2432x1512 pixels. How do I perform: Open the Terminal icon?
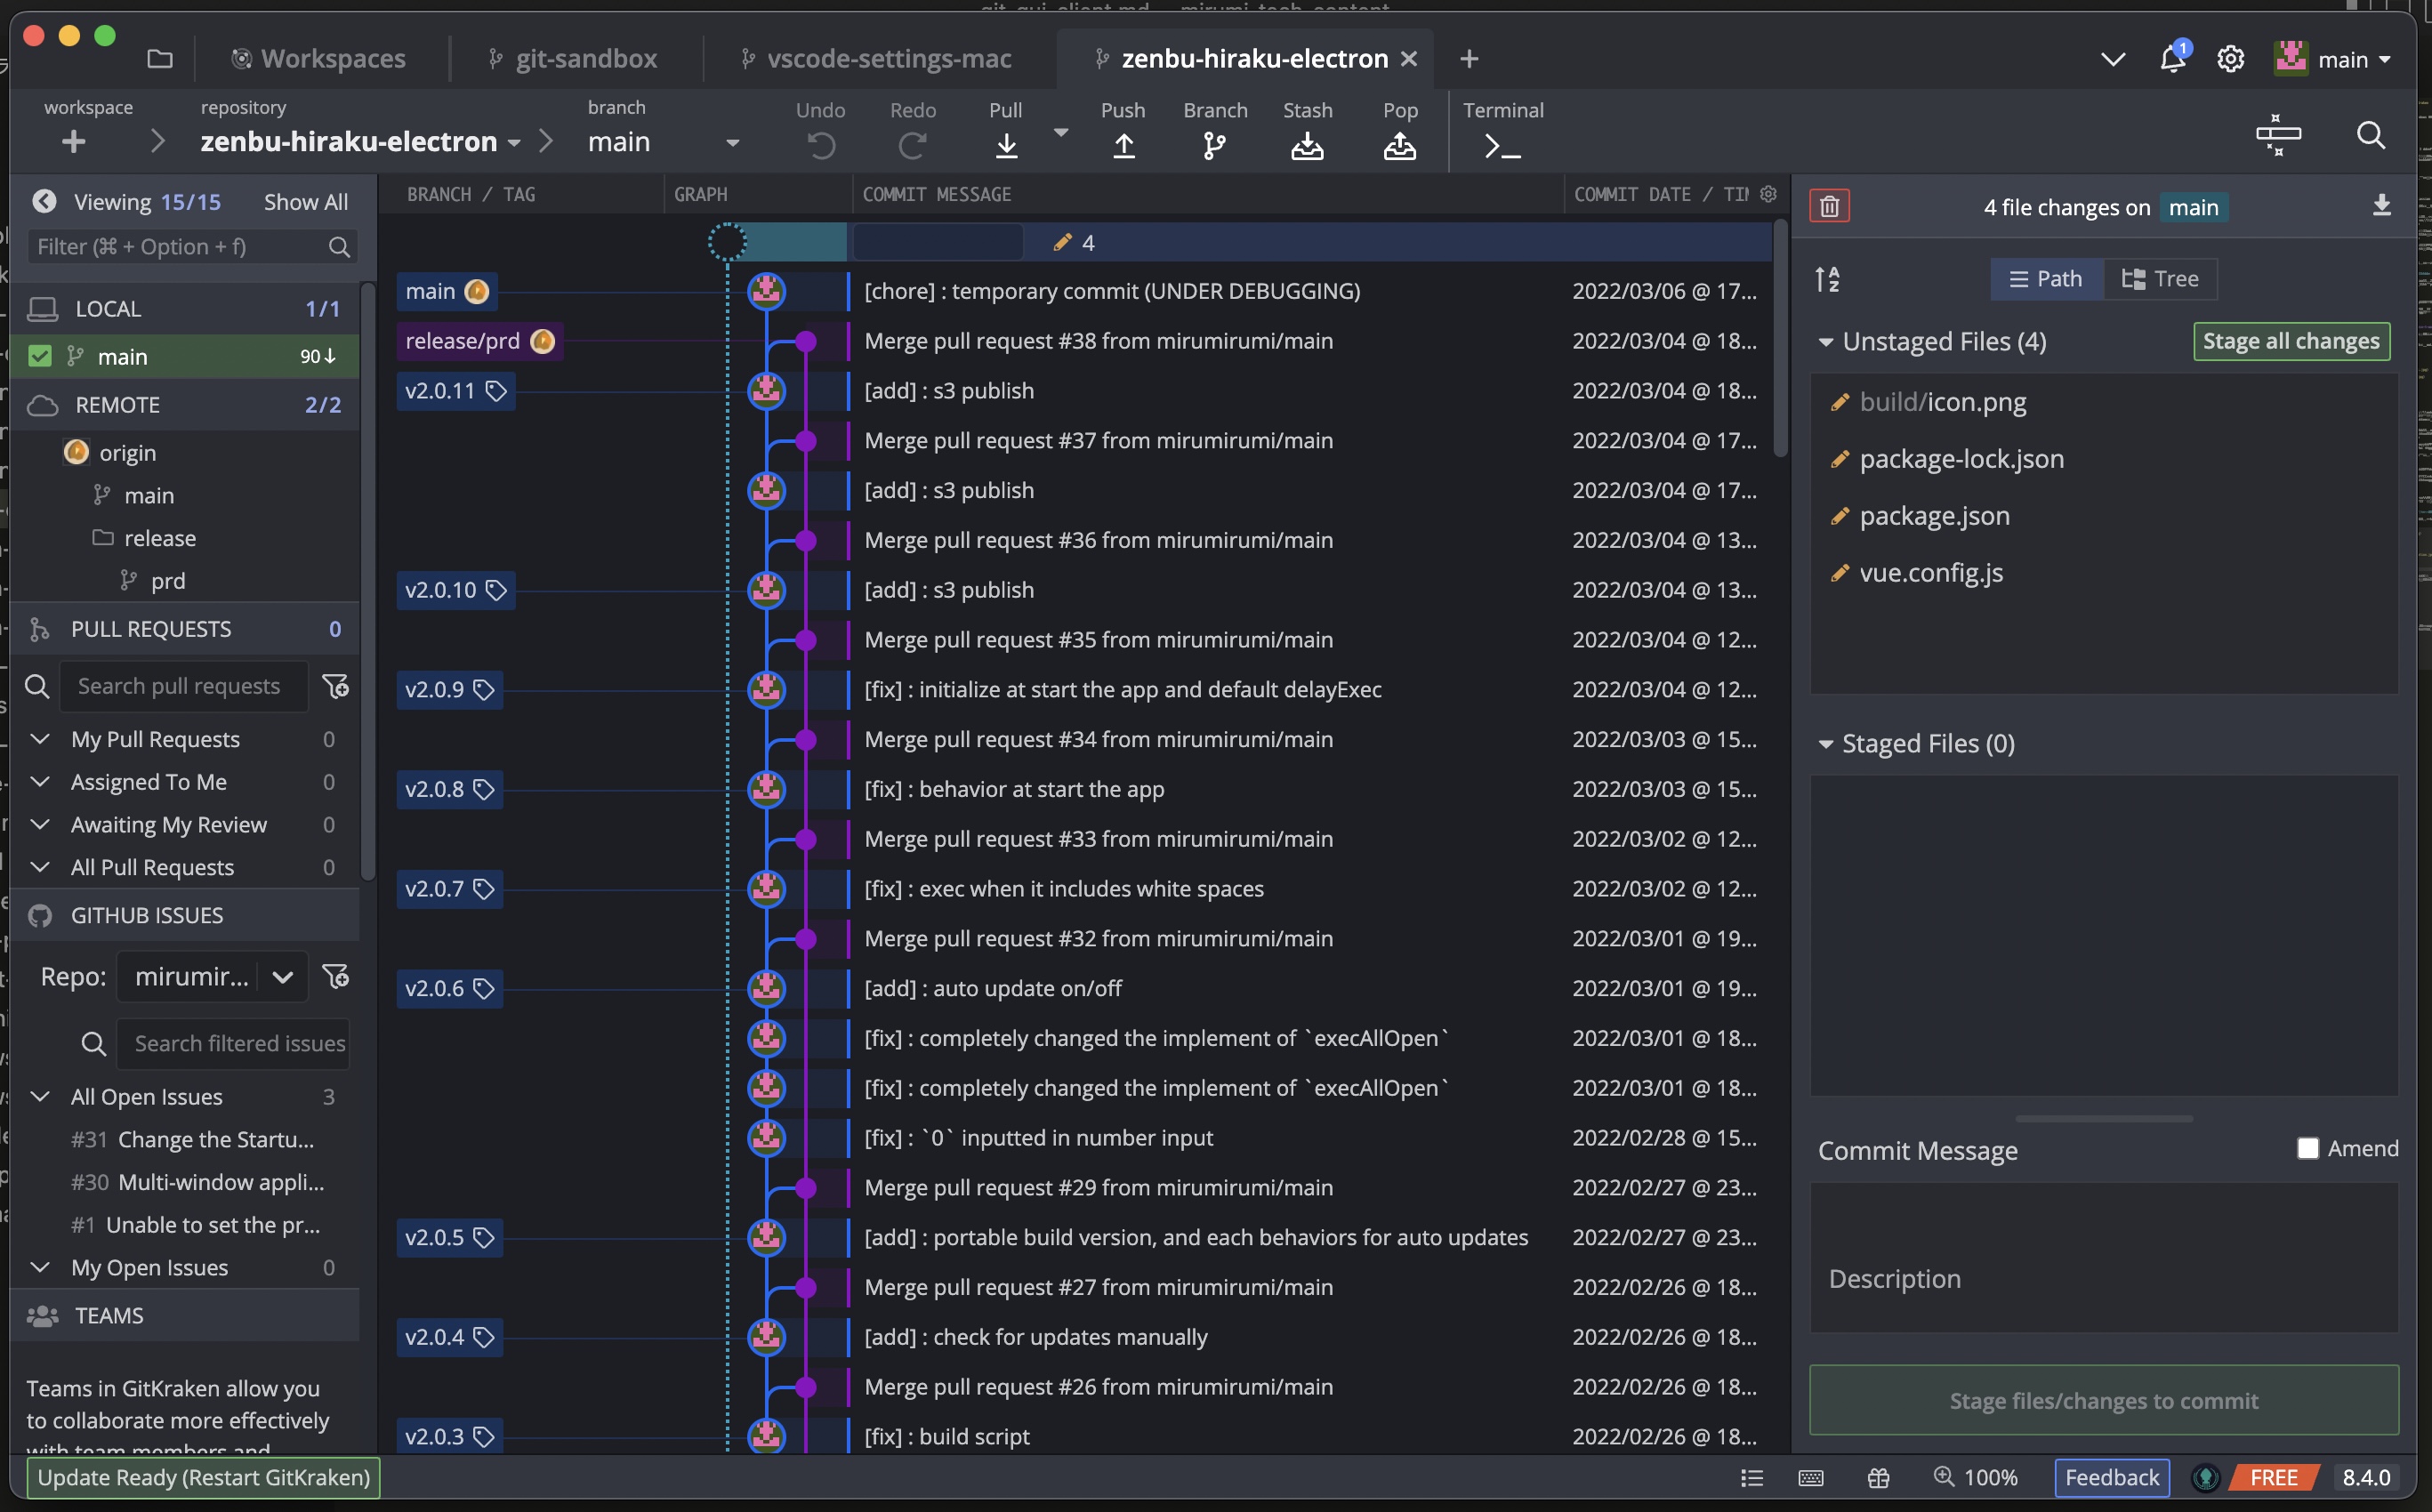[1502, 146]
